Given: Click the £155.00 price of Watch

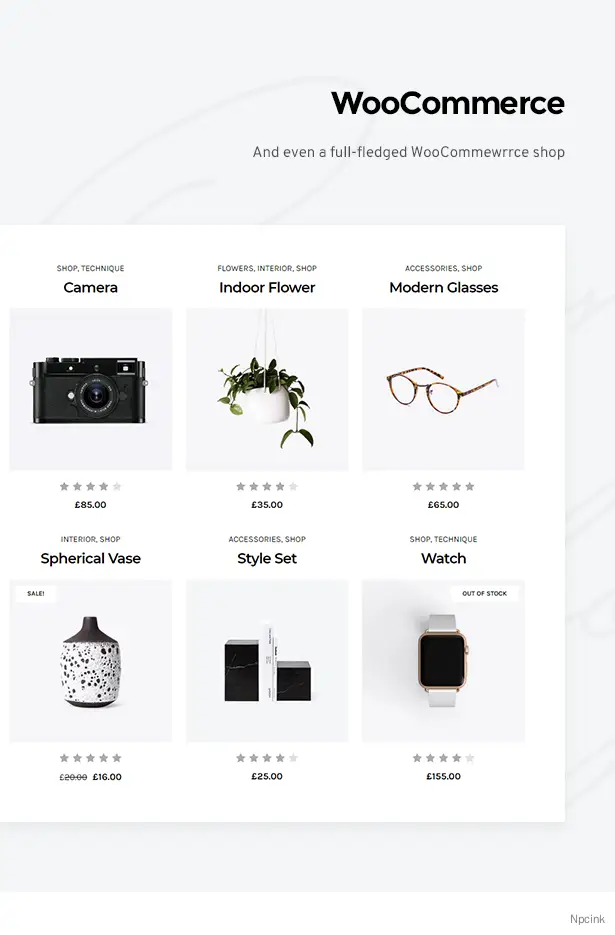Looking at the screenshot, I should coord(443,776).
